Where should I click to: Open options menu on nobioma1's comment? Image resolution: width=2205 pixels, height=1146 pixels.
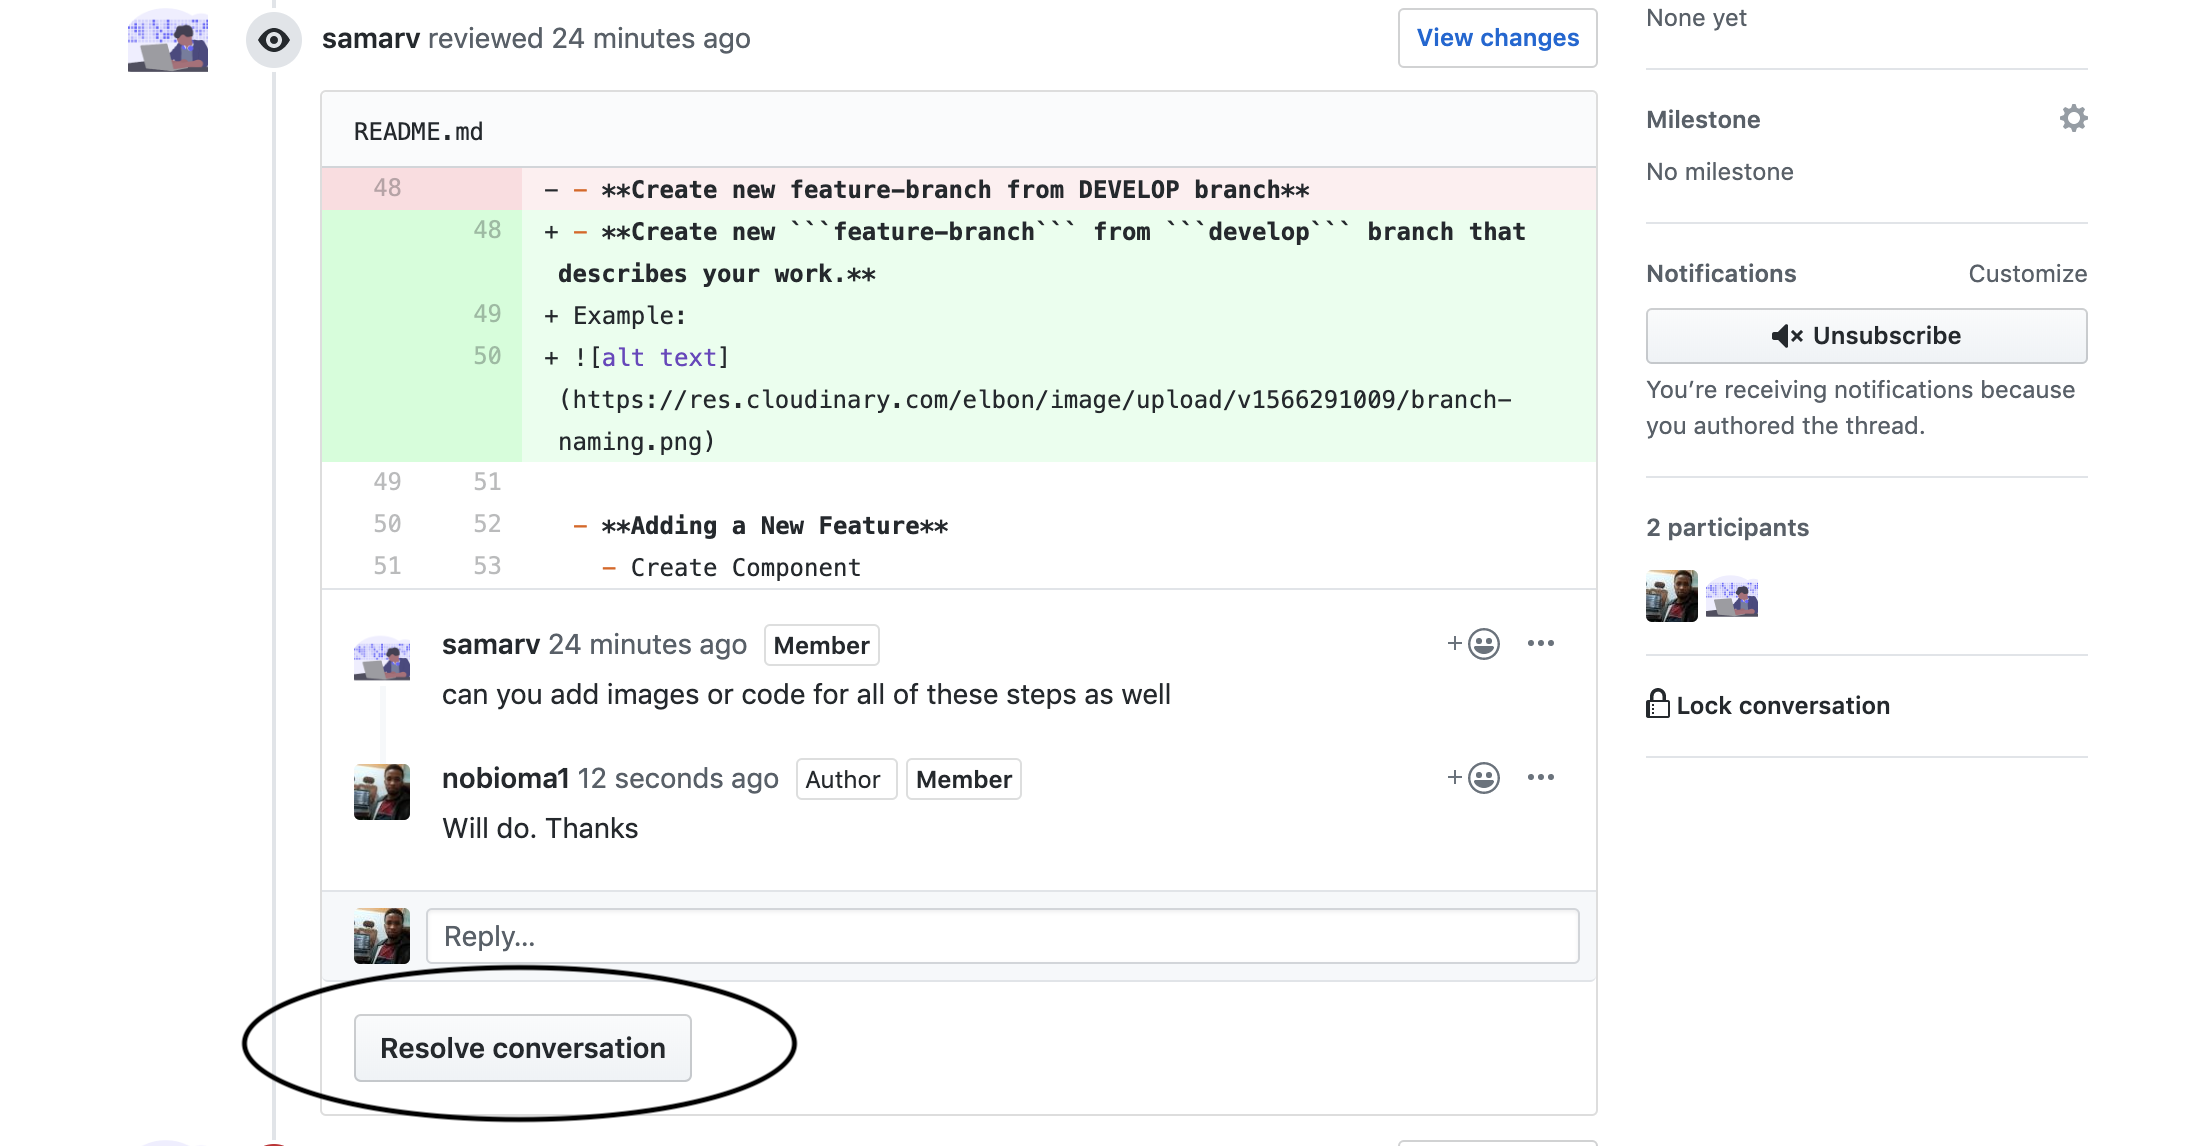1540,778
